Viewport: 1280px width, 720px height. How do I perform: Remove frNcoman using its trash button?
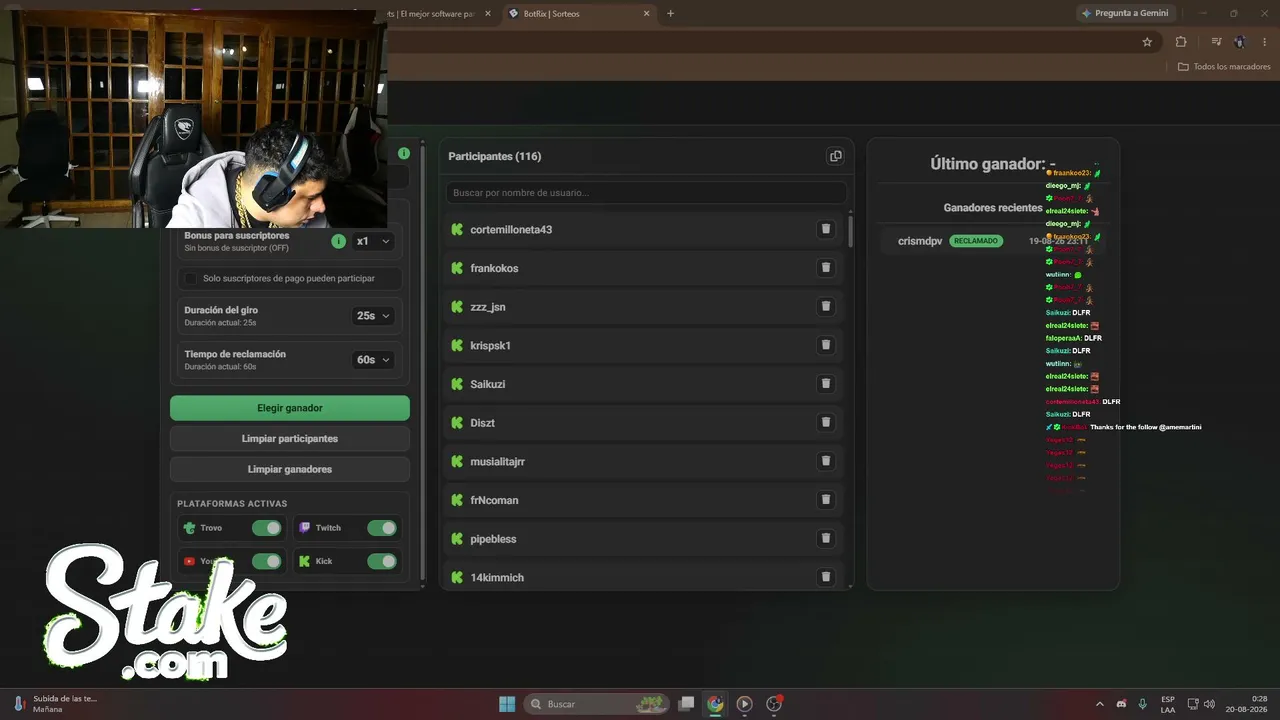coord(826,500)
